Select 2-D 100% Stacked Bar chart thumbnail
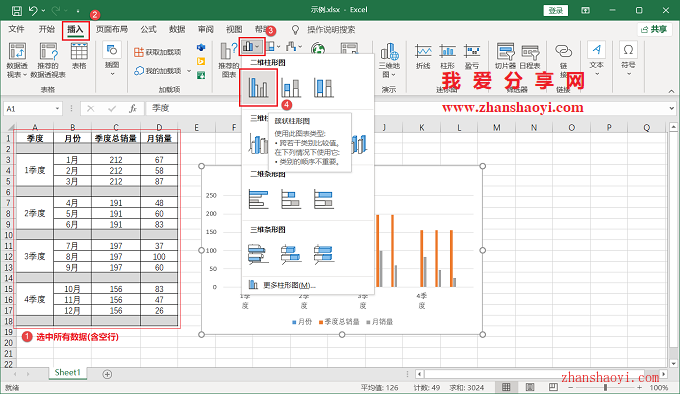This screenshot has height=394, width=680. [x=324, y=199]
